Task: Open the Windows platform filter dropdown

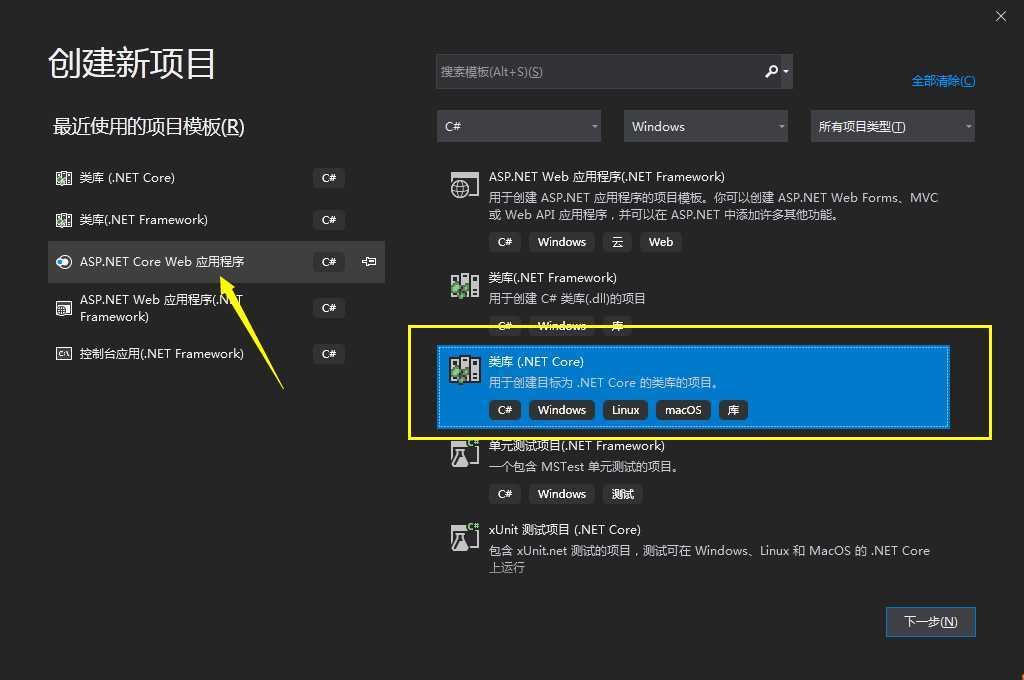Action: [706, 126]
